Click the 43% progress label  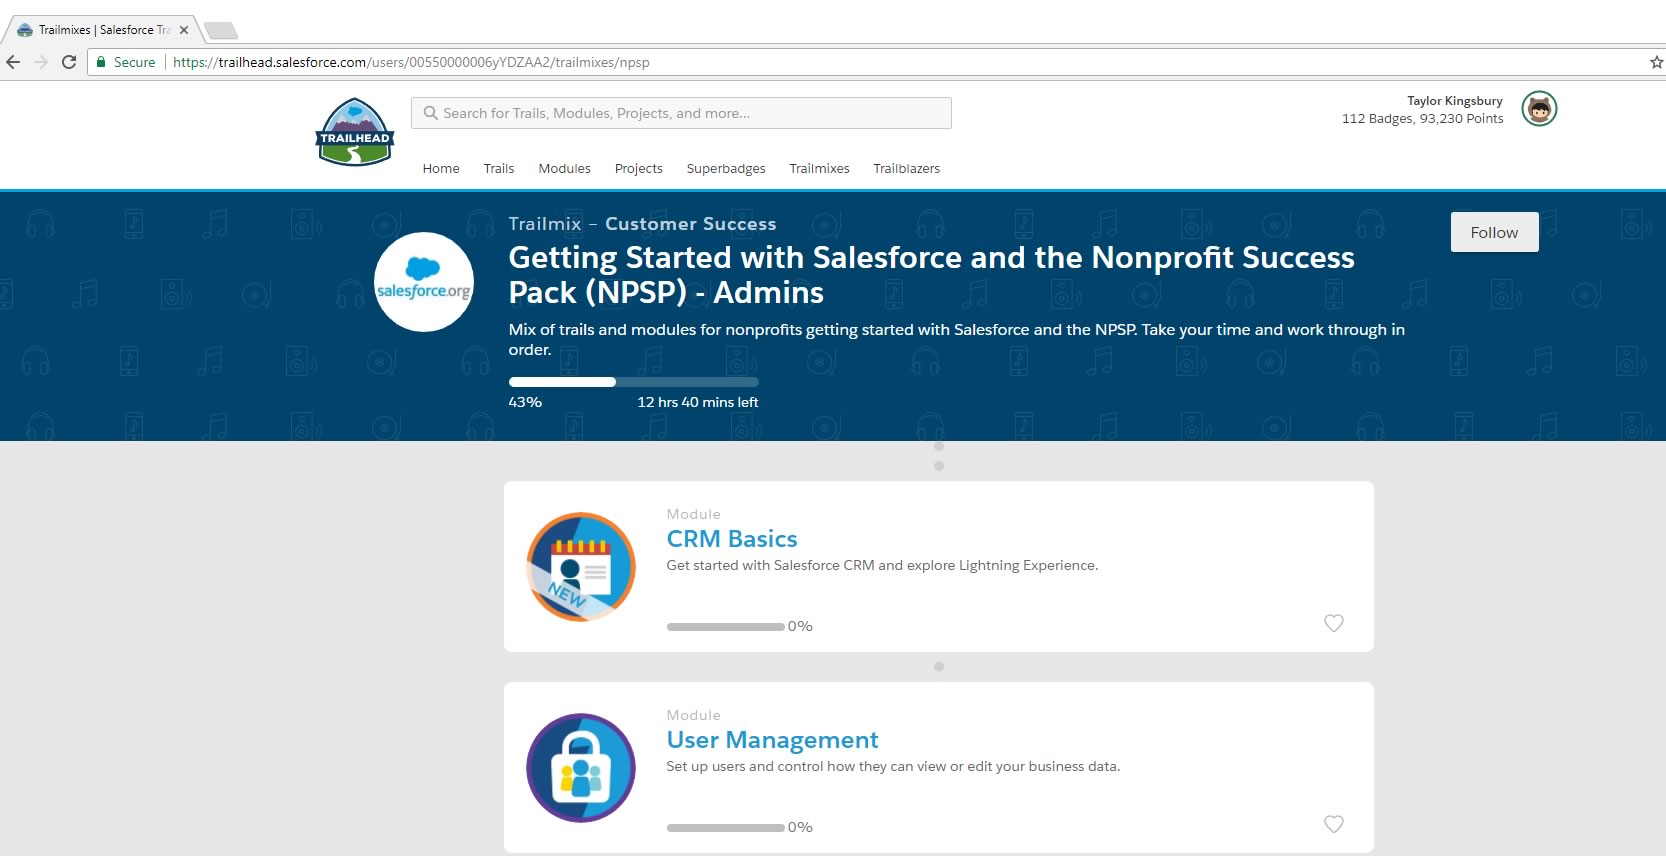tap(525, 402)
